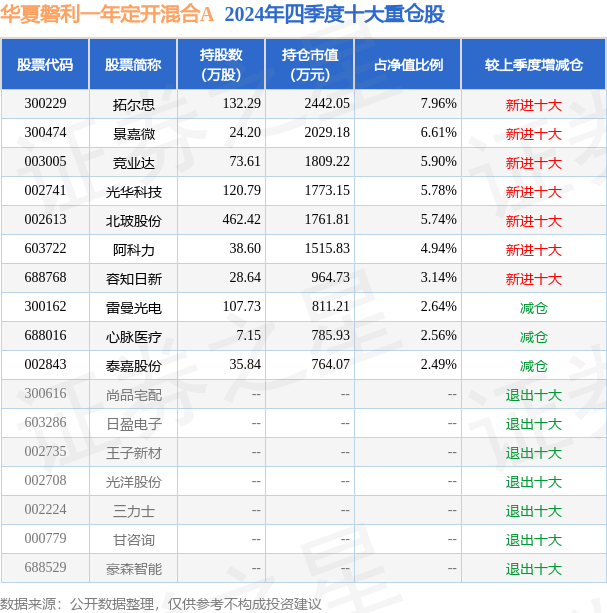Select stock name 王子新材
This screenshot has height=613, width=607.
(x=134, y=452)
